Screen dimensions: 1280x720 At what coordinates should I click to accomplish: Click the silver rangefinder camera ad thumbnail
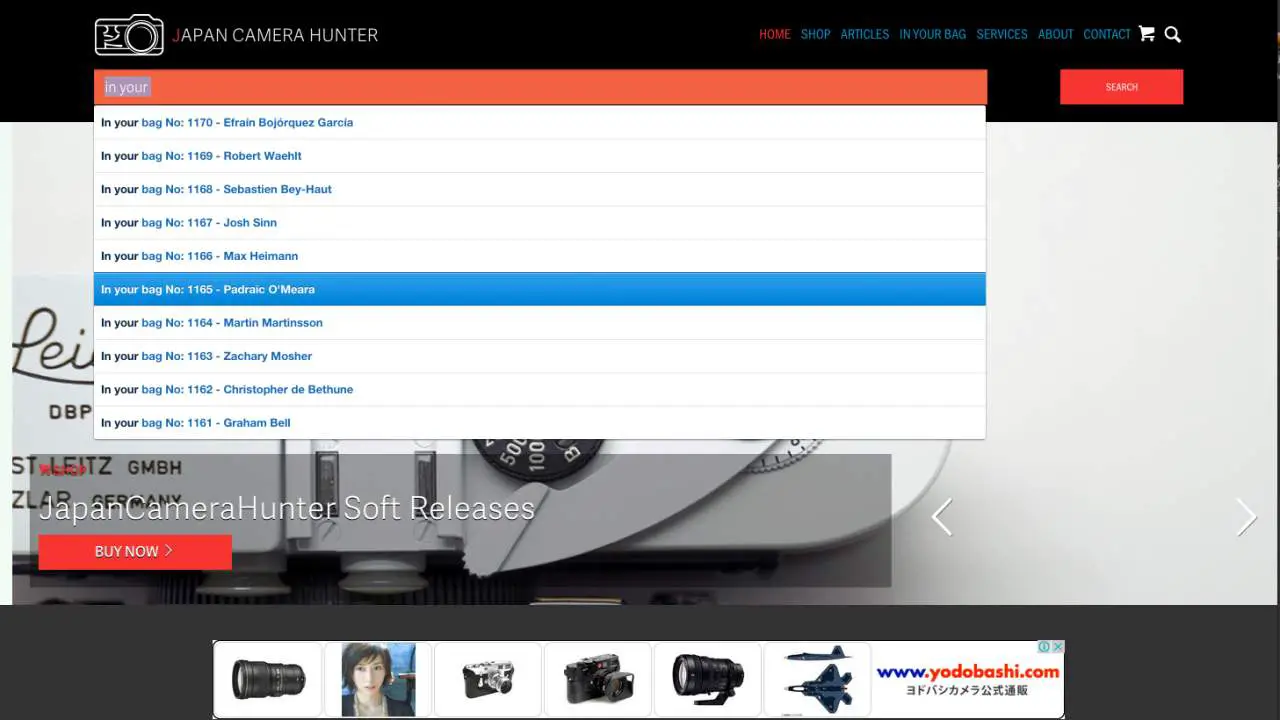pyautogui.click(x=488, y=680)
